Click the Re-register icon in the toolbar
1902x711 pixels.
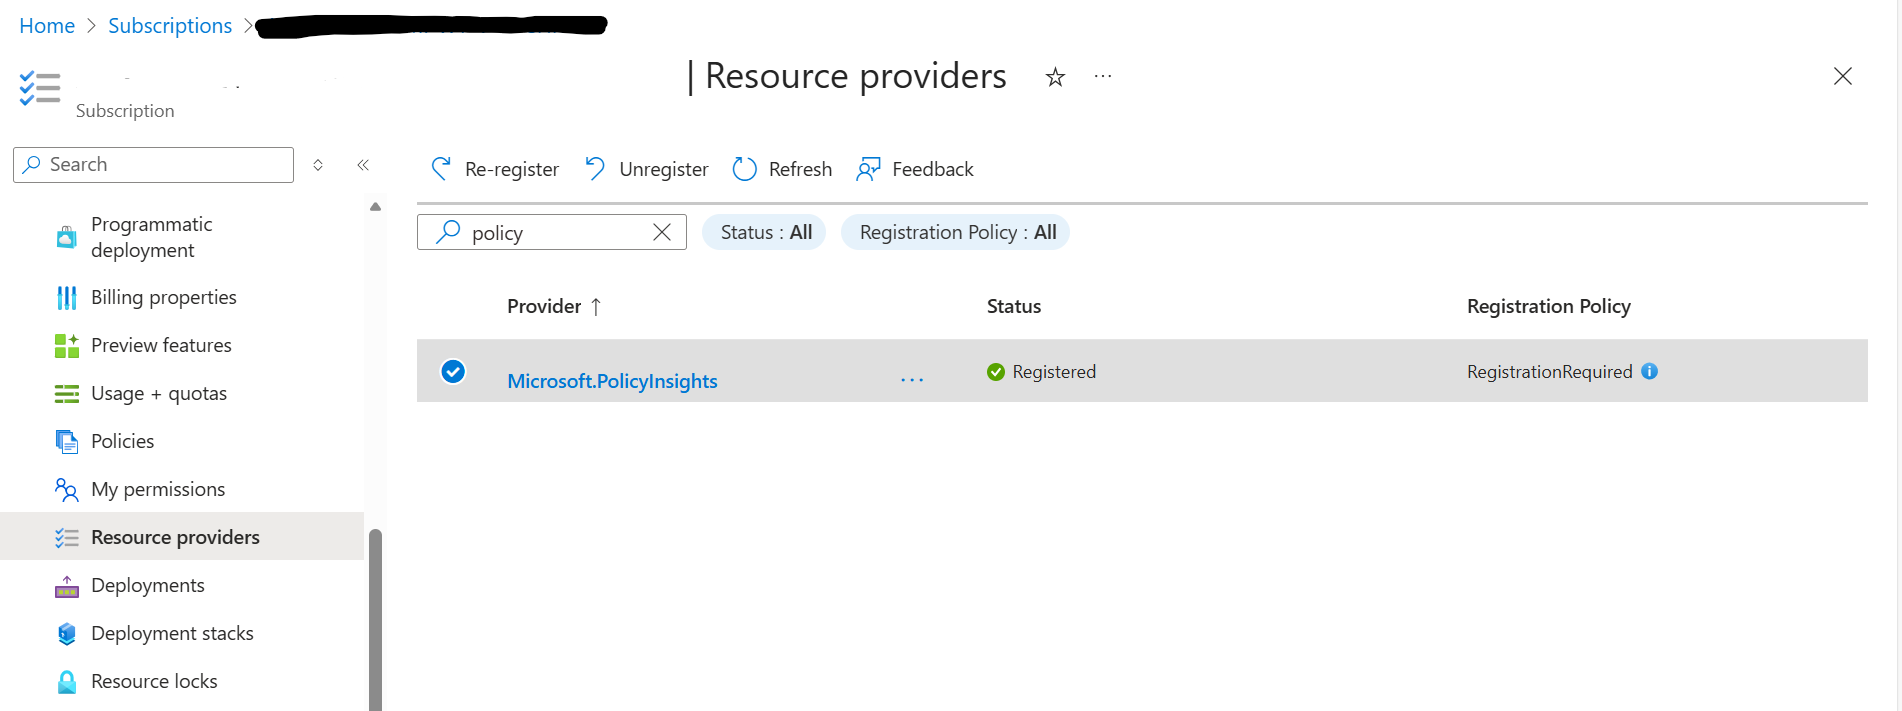[441, 169]
